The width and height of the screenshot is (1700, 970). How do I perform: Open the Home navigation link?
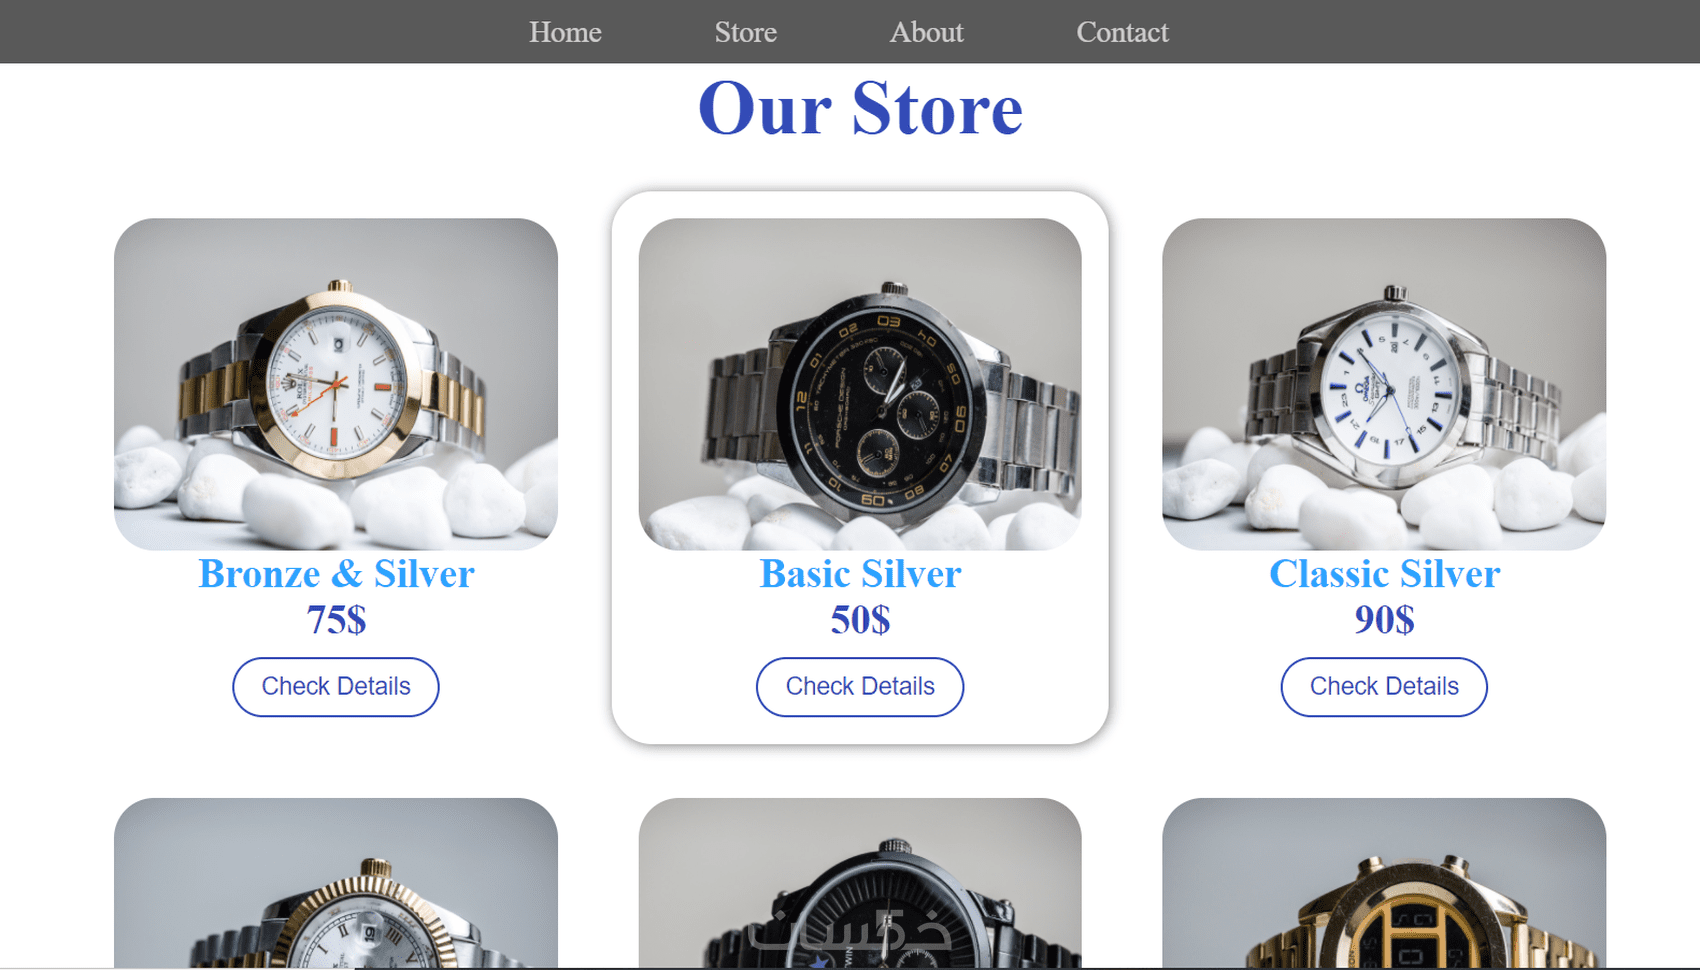565,32
